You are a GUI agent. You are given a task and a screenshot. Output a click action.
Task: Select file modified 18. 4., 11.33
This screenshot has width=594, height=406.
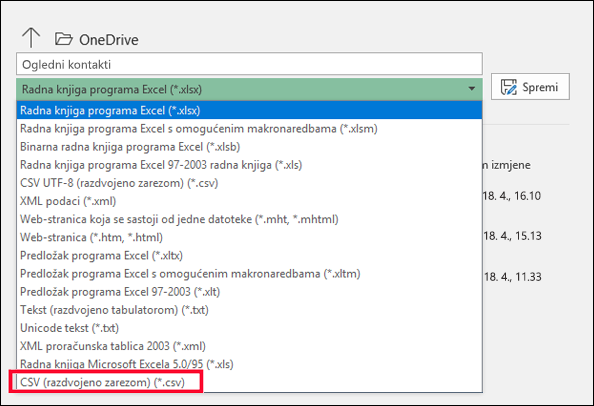pyautogui.click(x=513, y=277)
